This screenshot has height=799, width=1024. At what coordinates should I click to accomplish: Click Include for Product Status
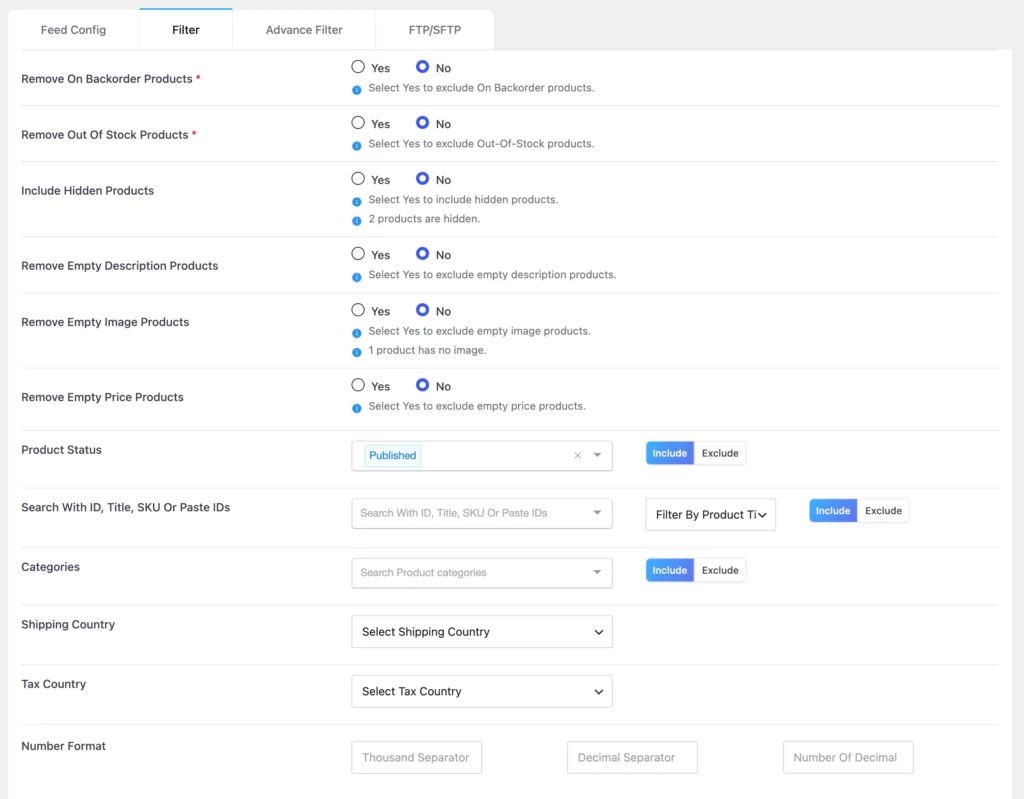coord(669,453)
